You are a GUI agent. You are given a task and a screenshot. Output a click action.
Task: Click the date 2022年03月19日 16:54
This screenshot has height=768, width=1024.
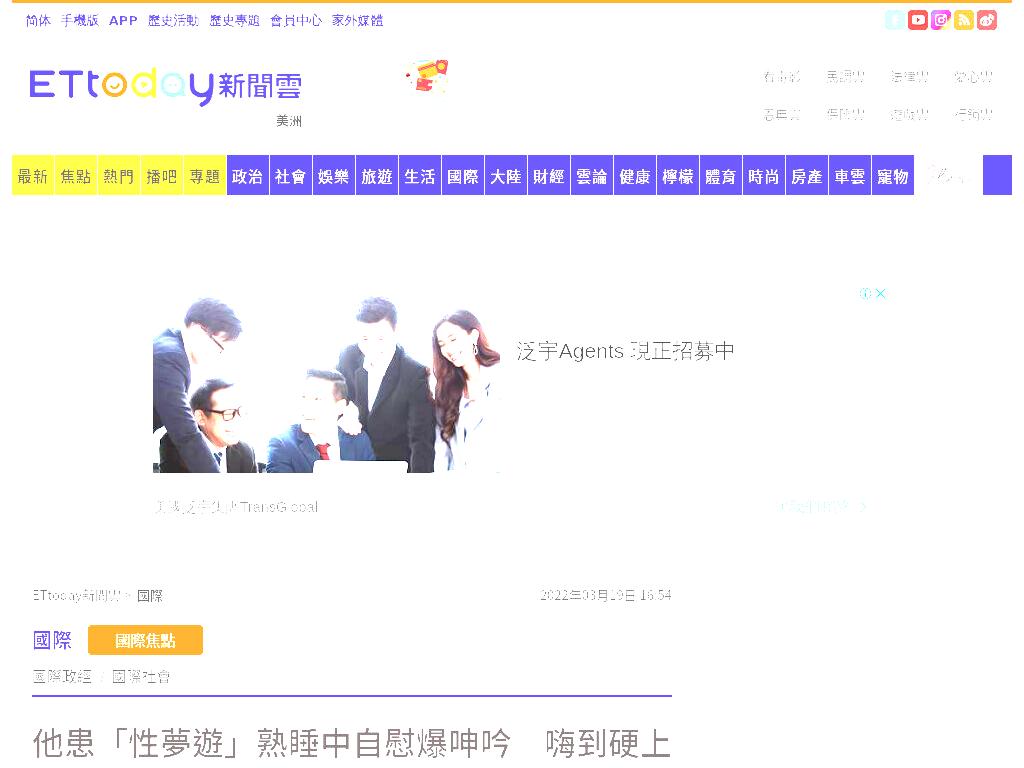tap(605, 595)
